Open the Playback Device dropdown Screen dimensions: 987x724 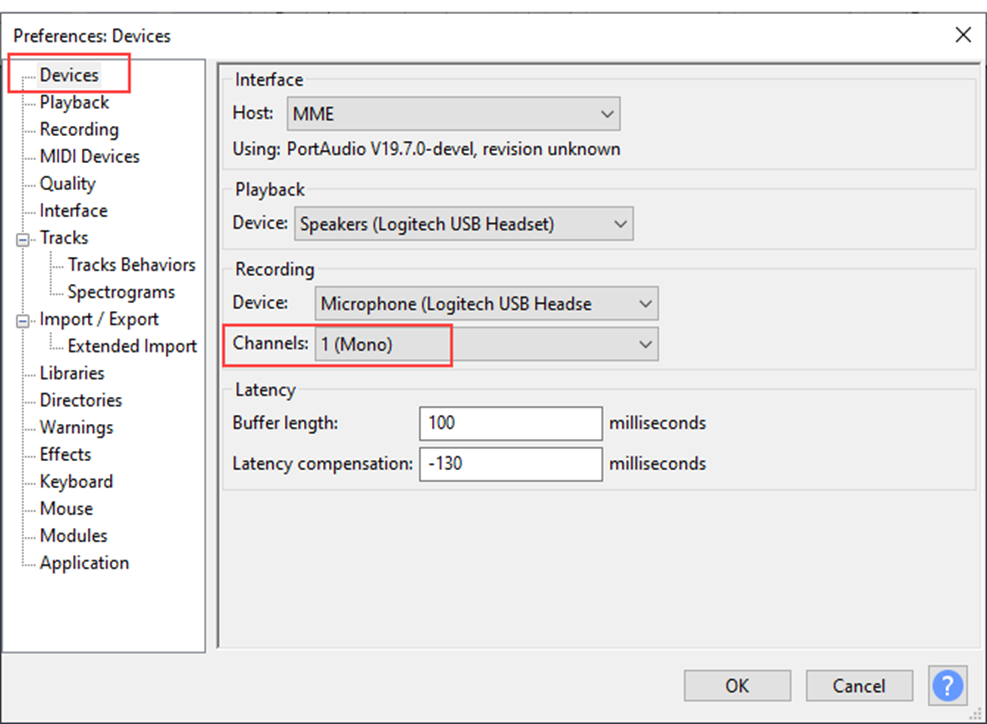(x=464, y=224)
